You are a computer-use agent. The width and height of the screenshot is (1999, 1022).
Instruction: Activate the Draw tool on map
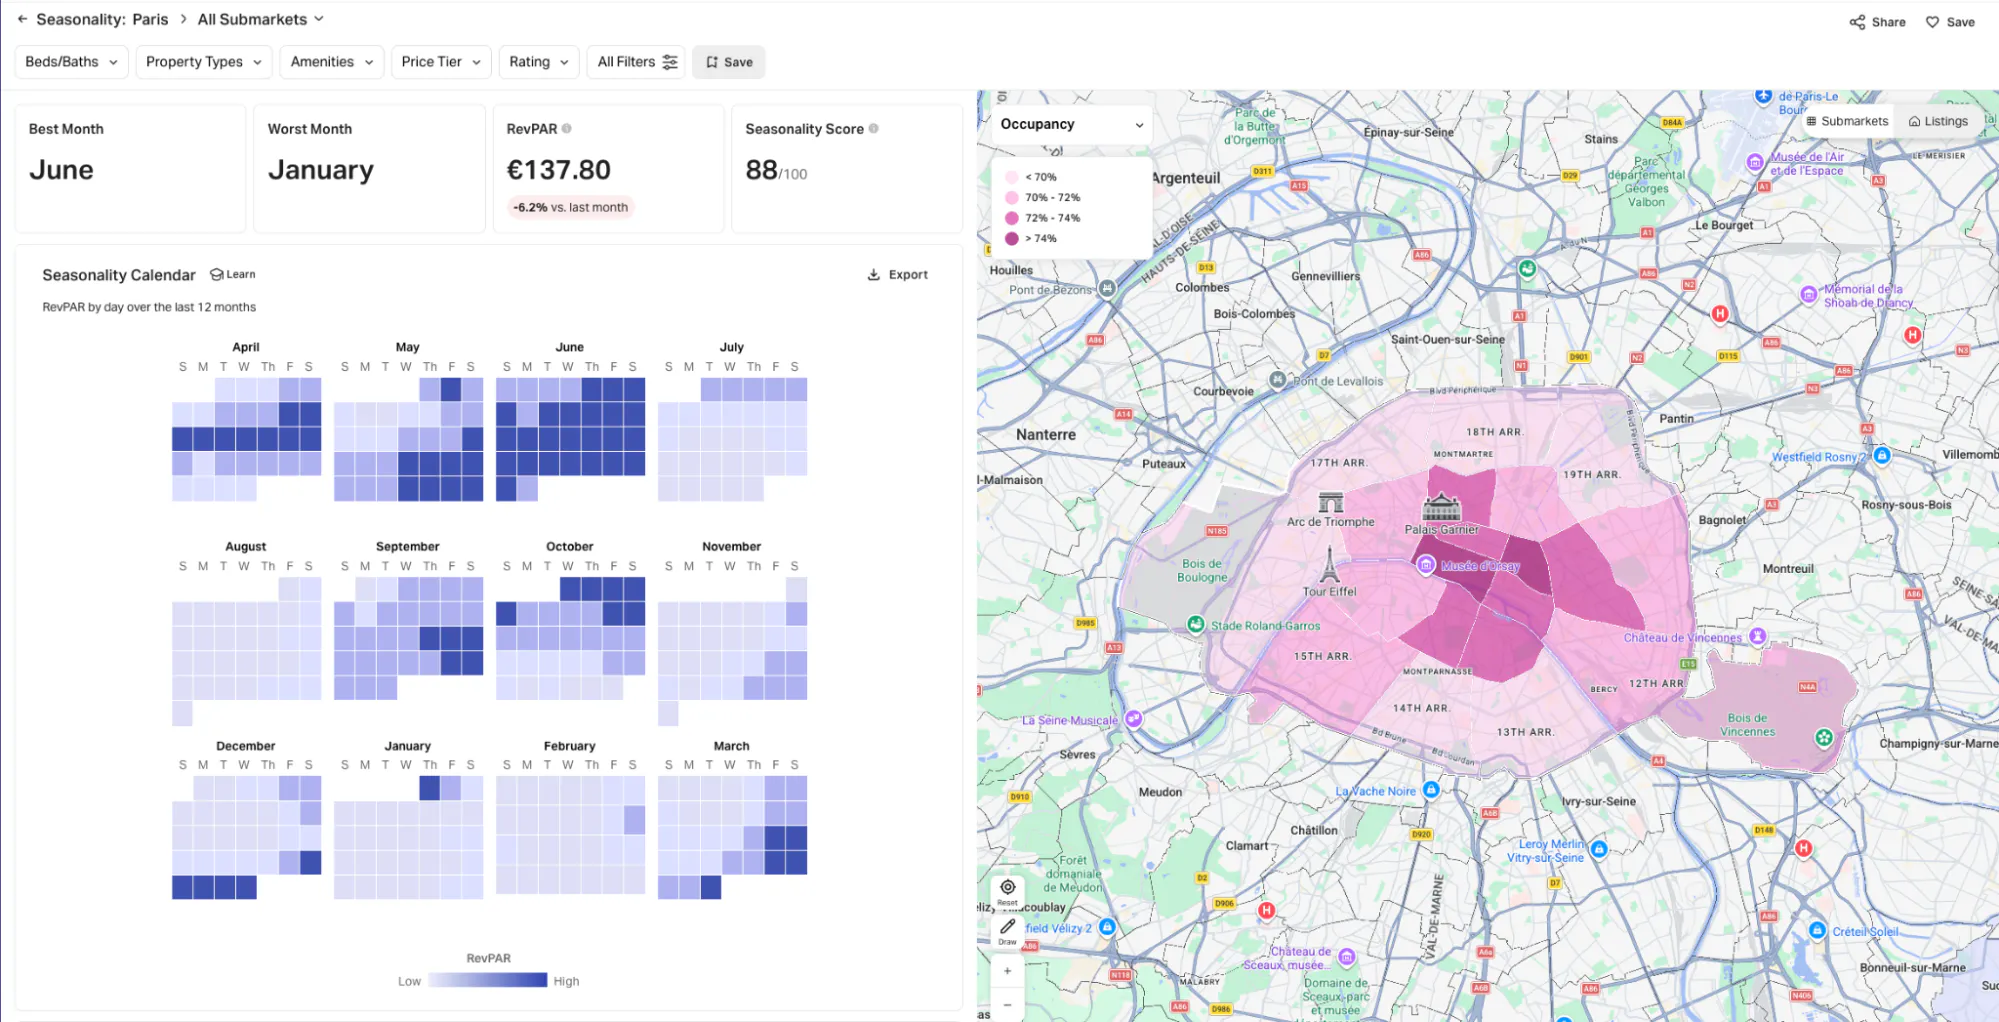tap(1008, 931)
